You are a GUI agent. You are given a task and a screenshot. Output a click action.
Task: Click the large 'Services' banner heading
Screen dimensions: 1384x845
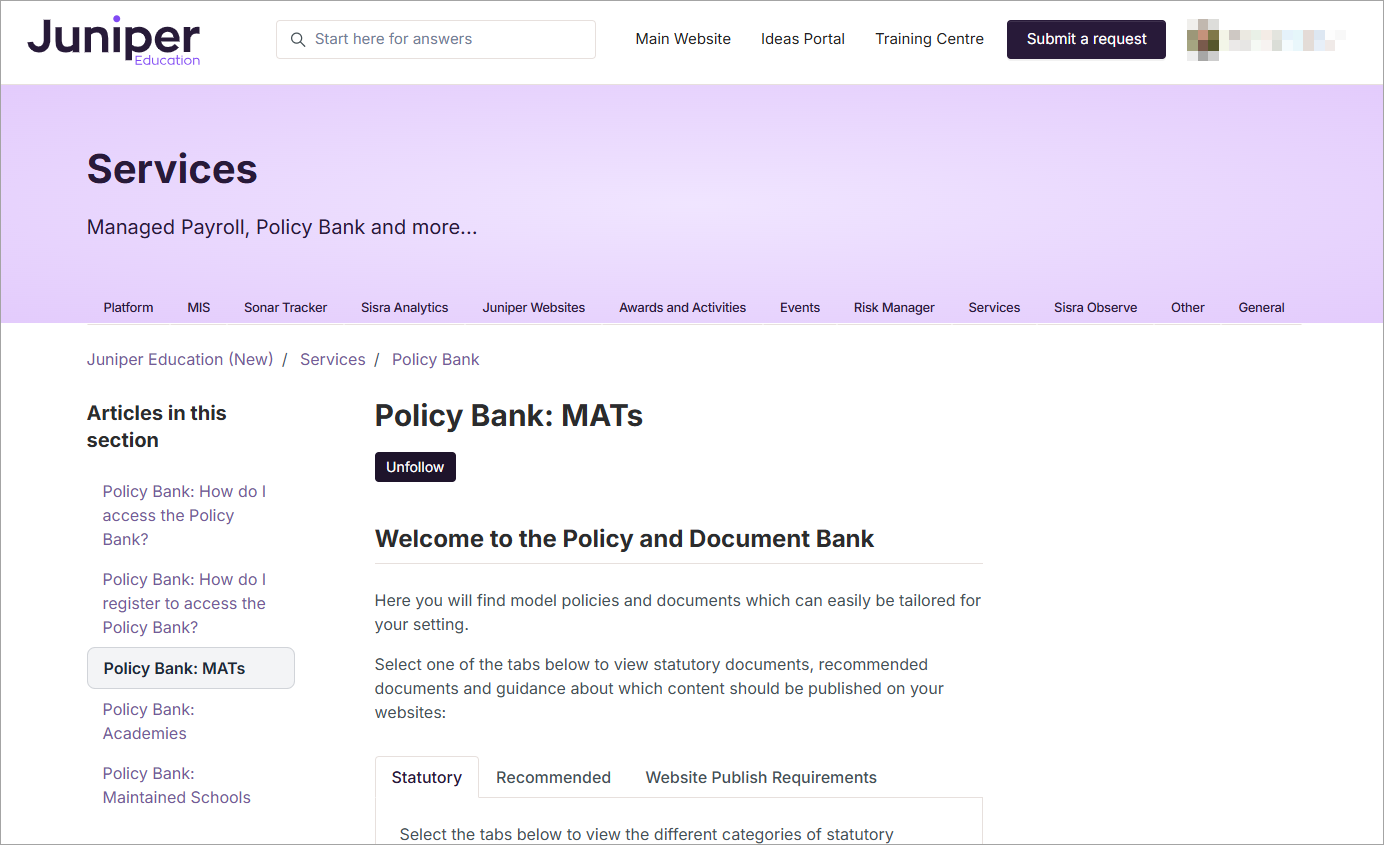(172, 169)
